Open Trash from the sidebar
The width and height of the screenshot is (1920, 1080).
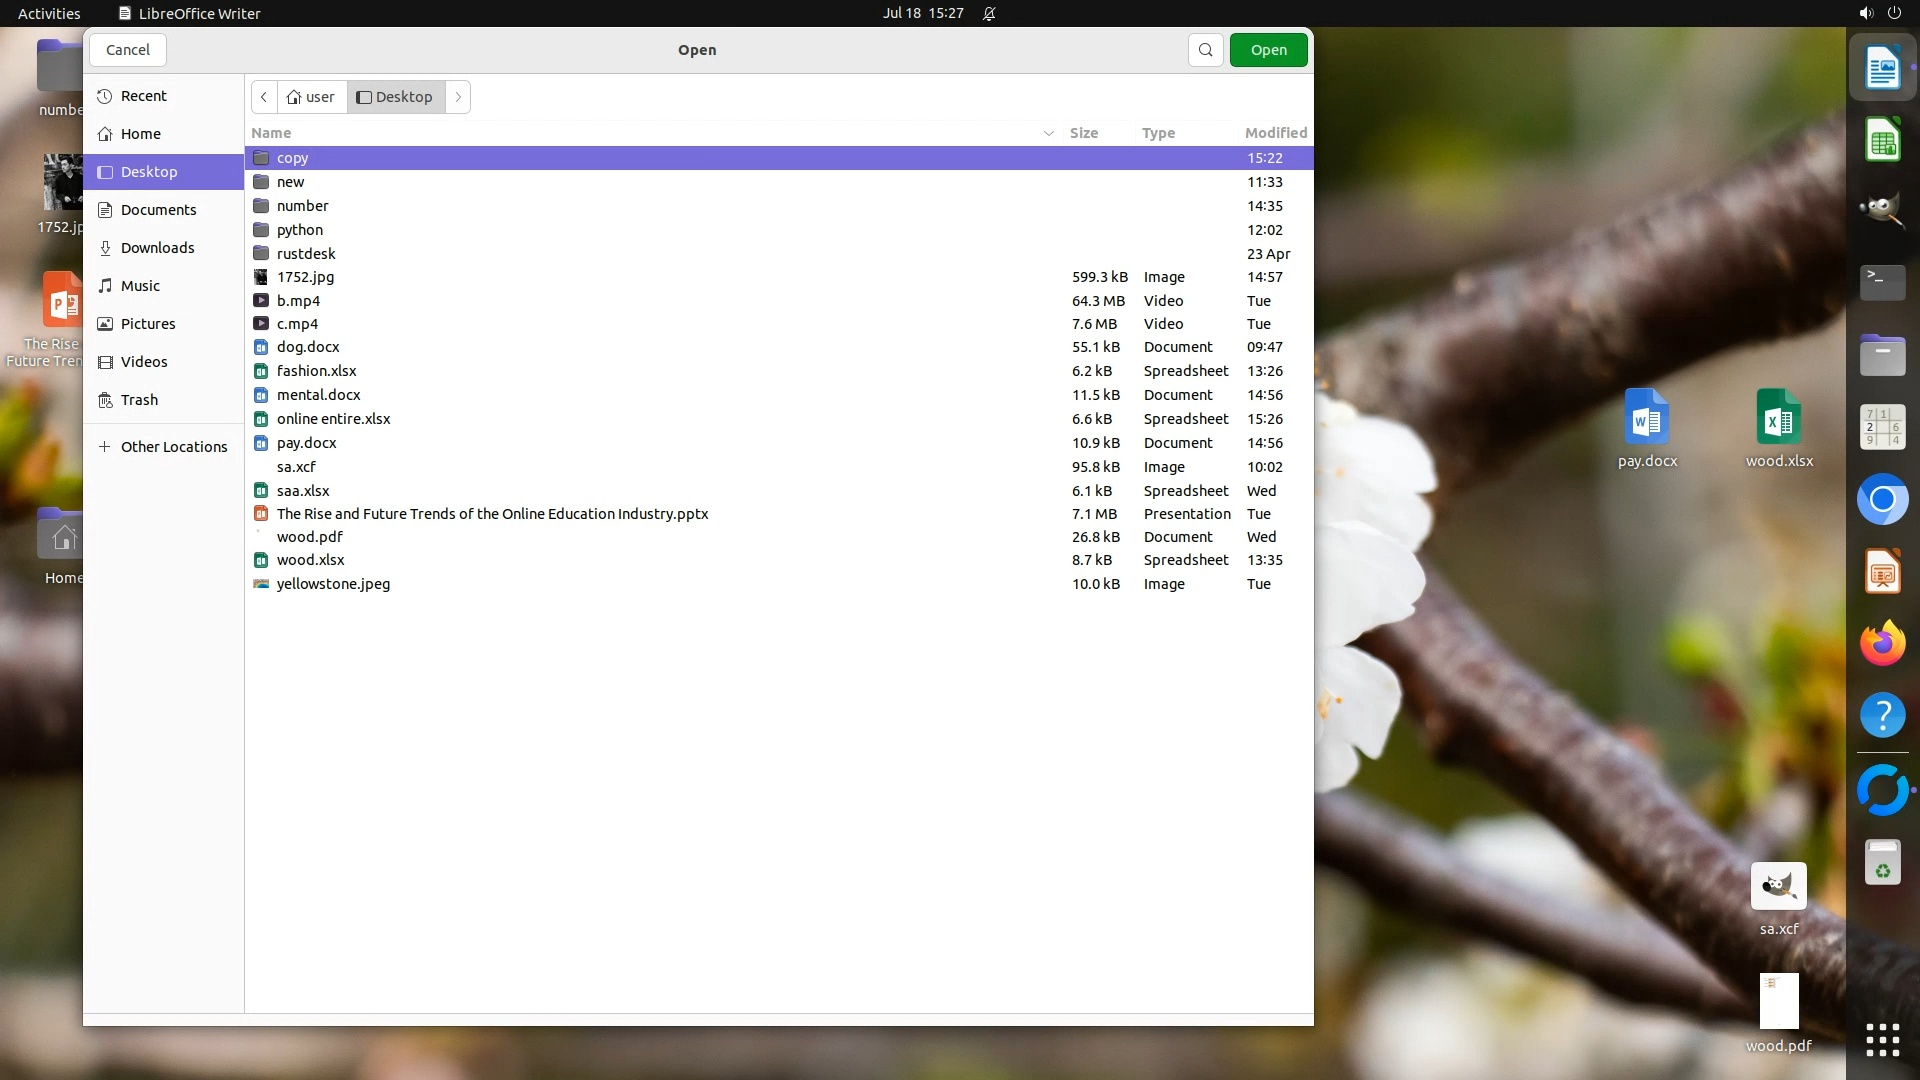click(x=139, y=400)
